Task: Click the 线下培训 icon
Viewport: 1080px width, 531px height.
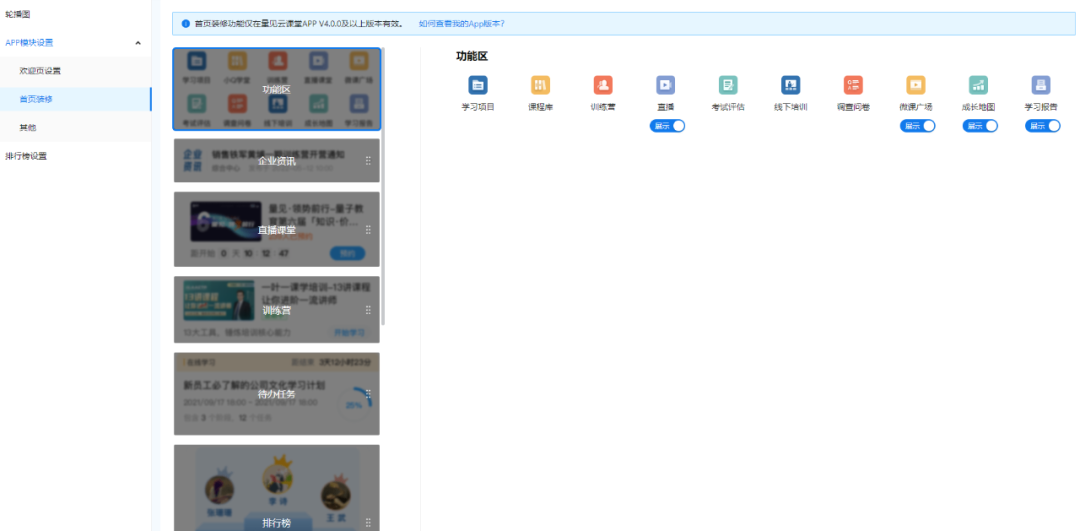Action: click(x=790, y=86)
